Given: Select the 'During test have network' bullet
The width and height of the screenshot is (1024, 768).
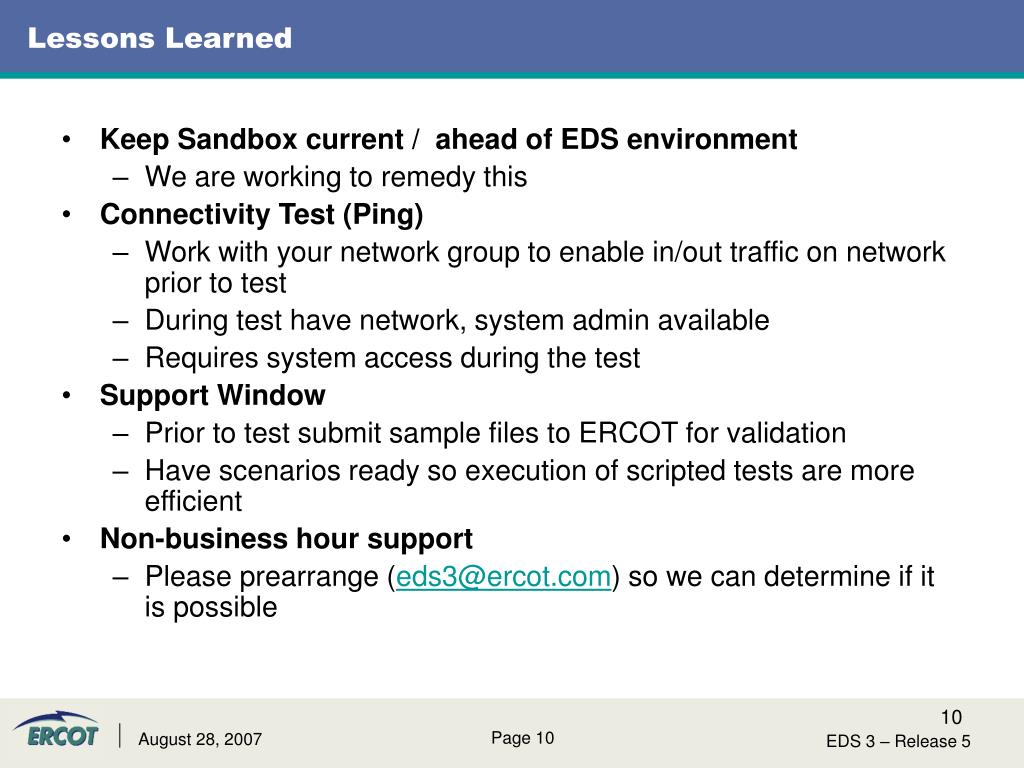Looking at the screenshot, I should coord(457,321).
